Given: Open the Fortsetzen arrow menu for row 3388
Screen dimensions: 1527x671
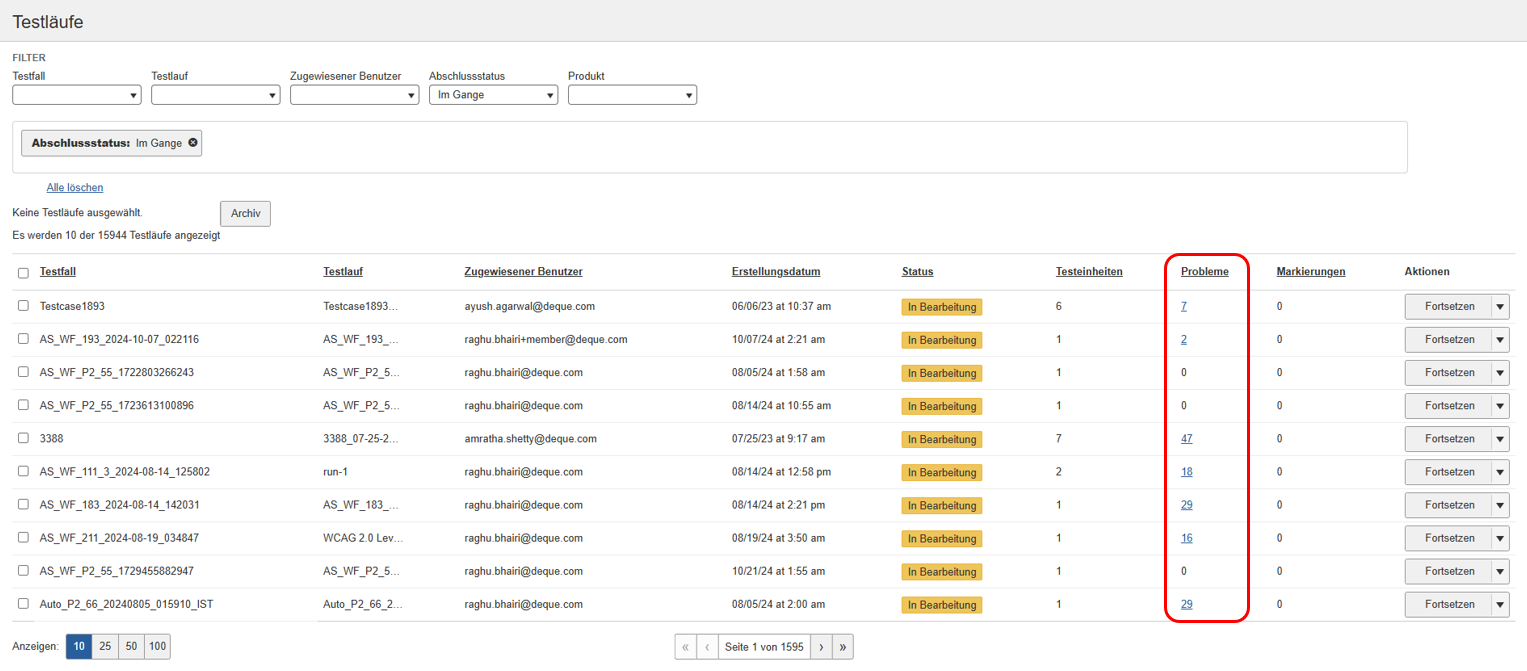Looking at the screenshot, I should pos(1499,439).
